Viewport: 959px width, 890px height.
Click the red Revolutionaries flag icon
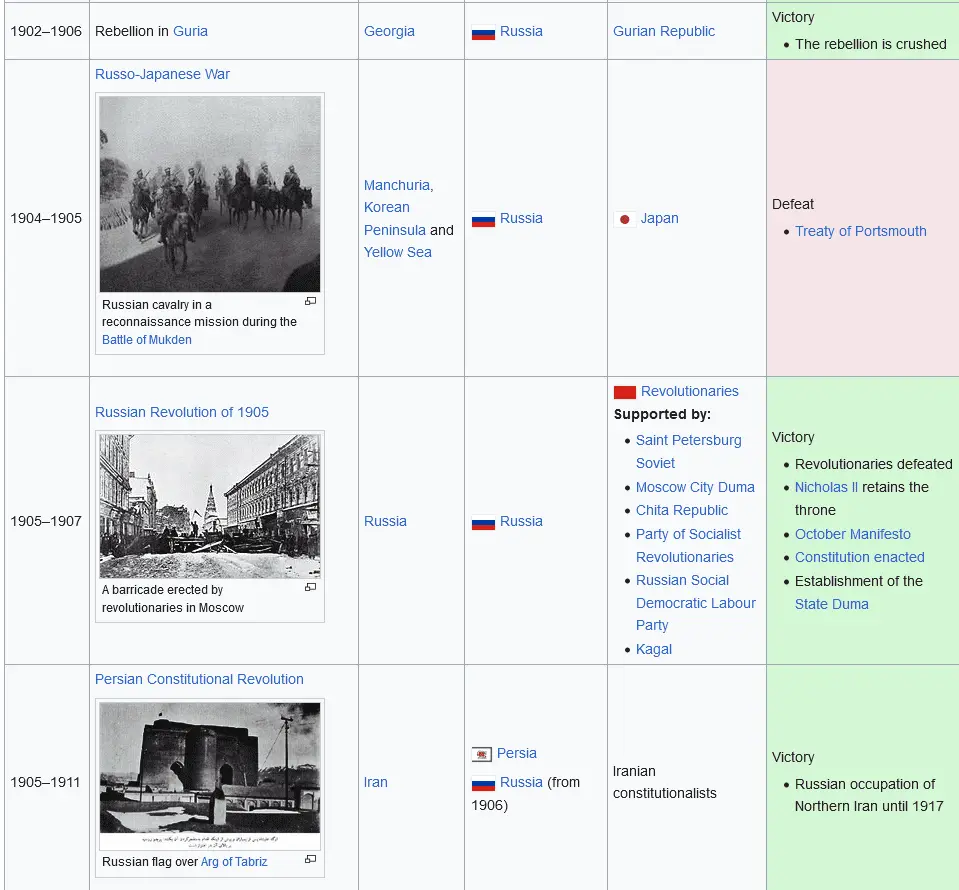pos(625,392)
